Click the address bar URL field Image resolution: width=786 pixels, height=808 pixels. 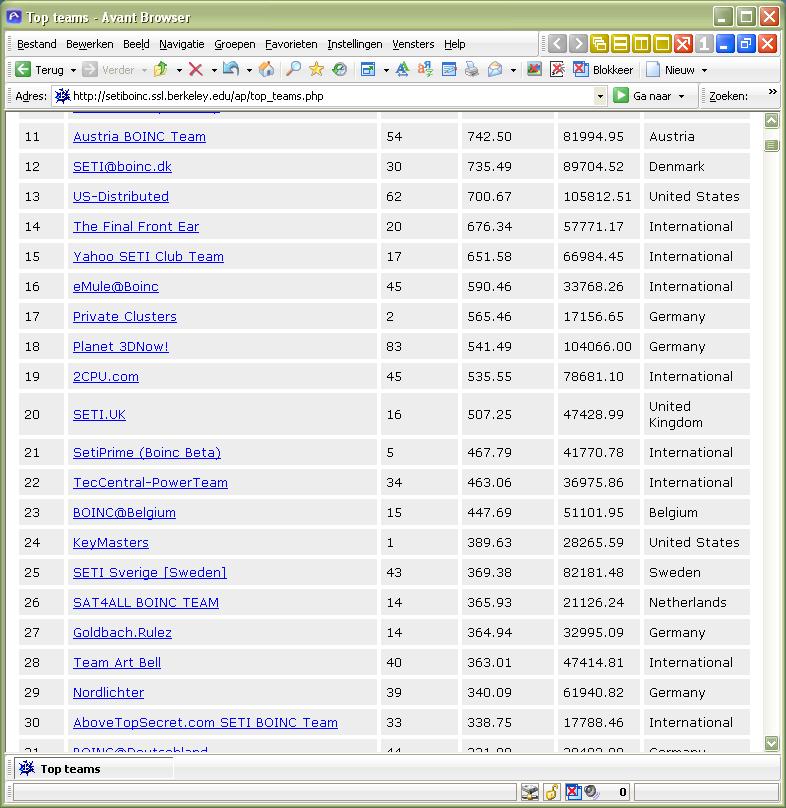coord(330,96)
